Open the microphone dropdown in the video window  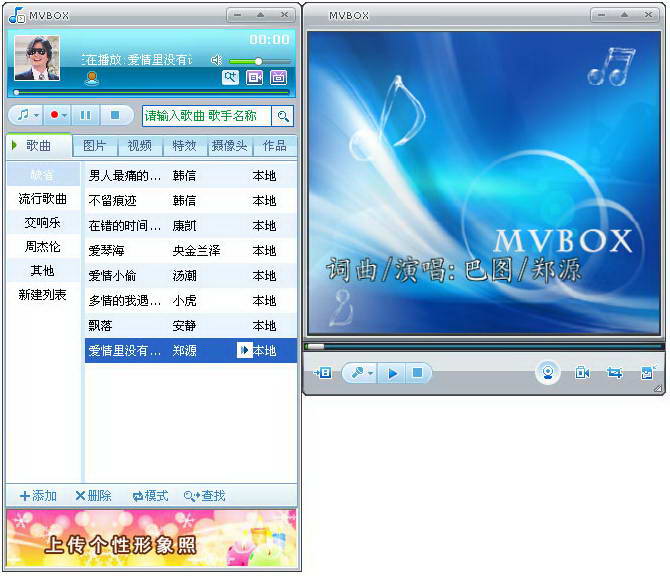[361, 373]
